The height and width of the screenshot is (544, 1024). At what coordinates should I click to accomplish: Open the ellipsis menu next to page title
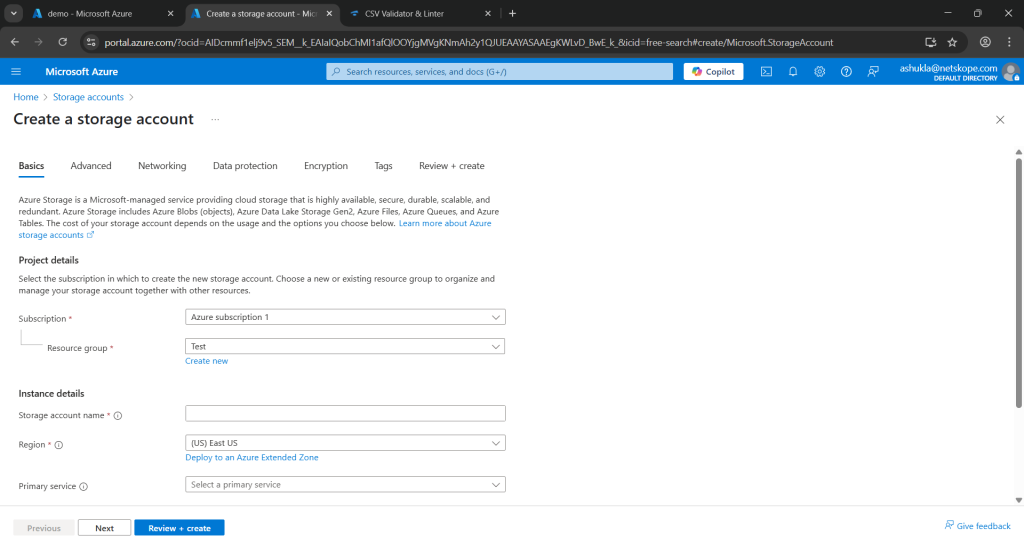coord(216,120)
